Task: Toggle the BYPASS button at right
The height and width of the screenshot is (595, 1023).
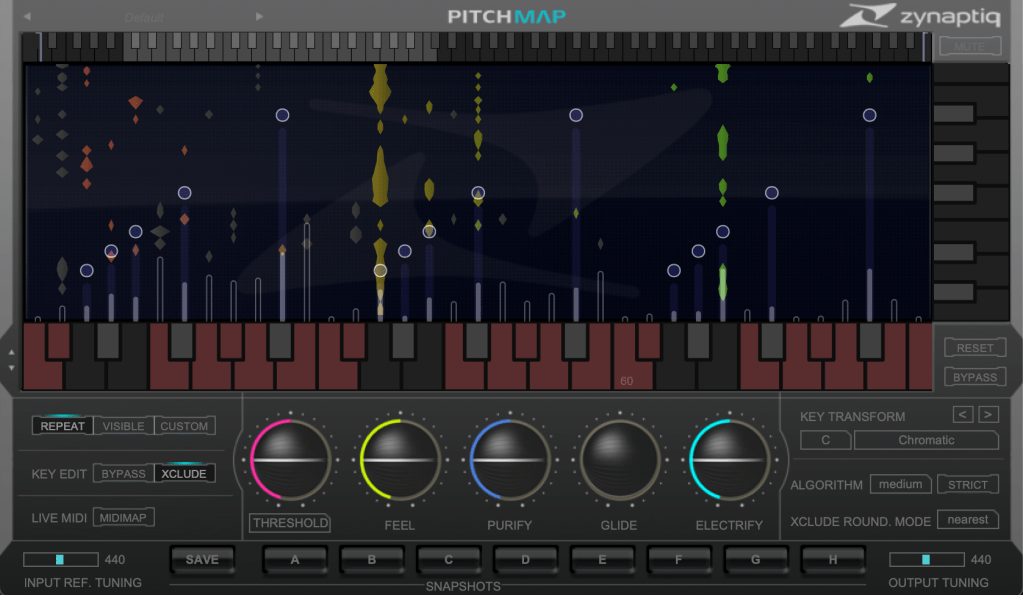Action: (974, 377)
